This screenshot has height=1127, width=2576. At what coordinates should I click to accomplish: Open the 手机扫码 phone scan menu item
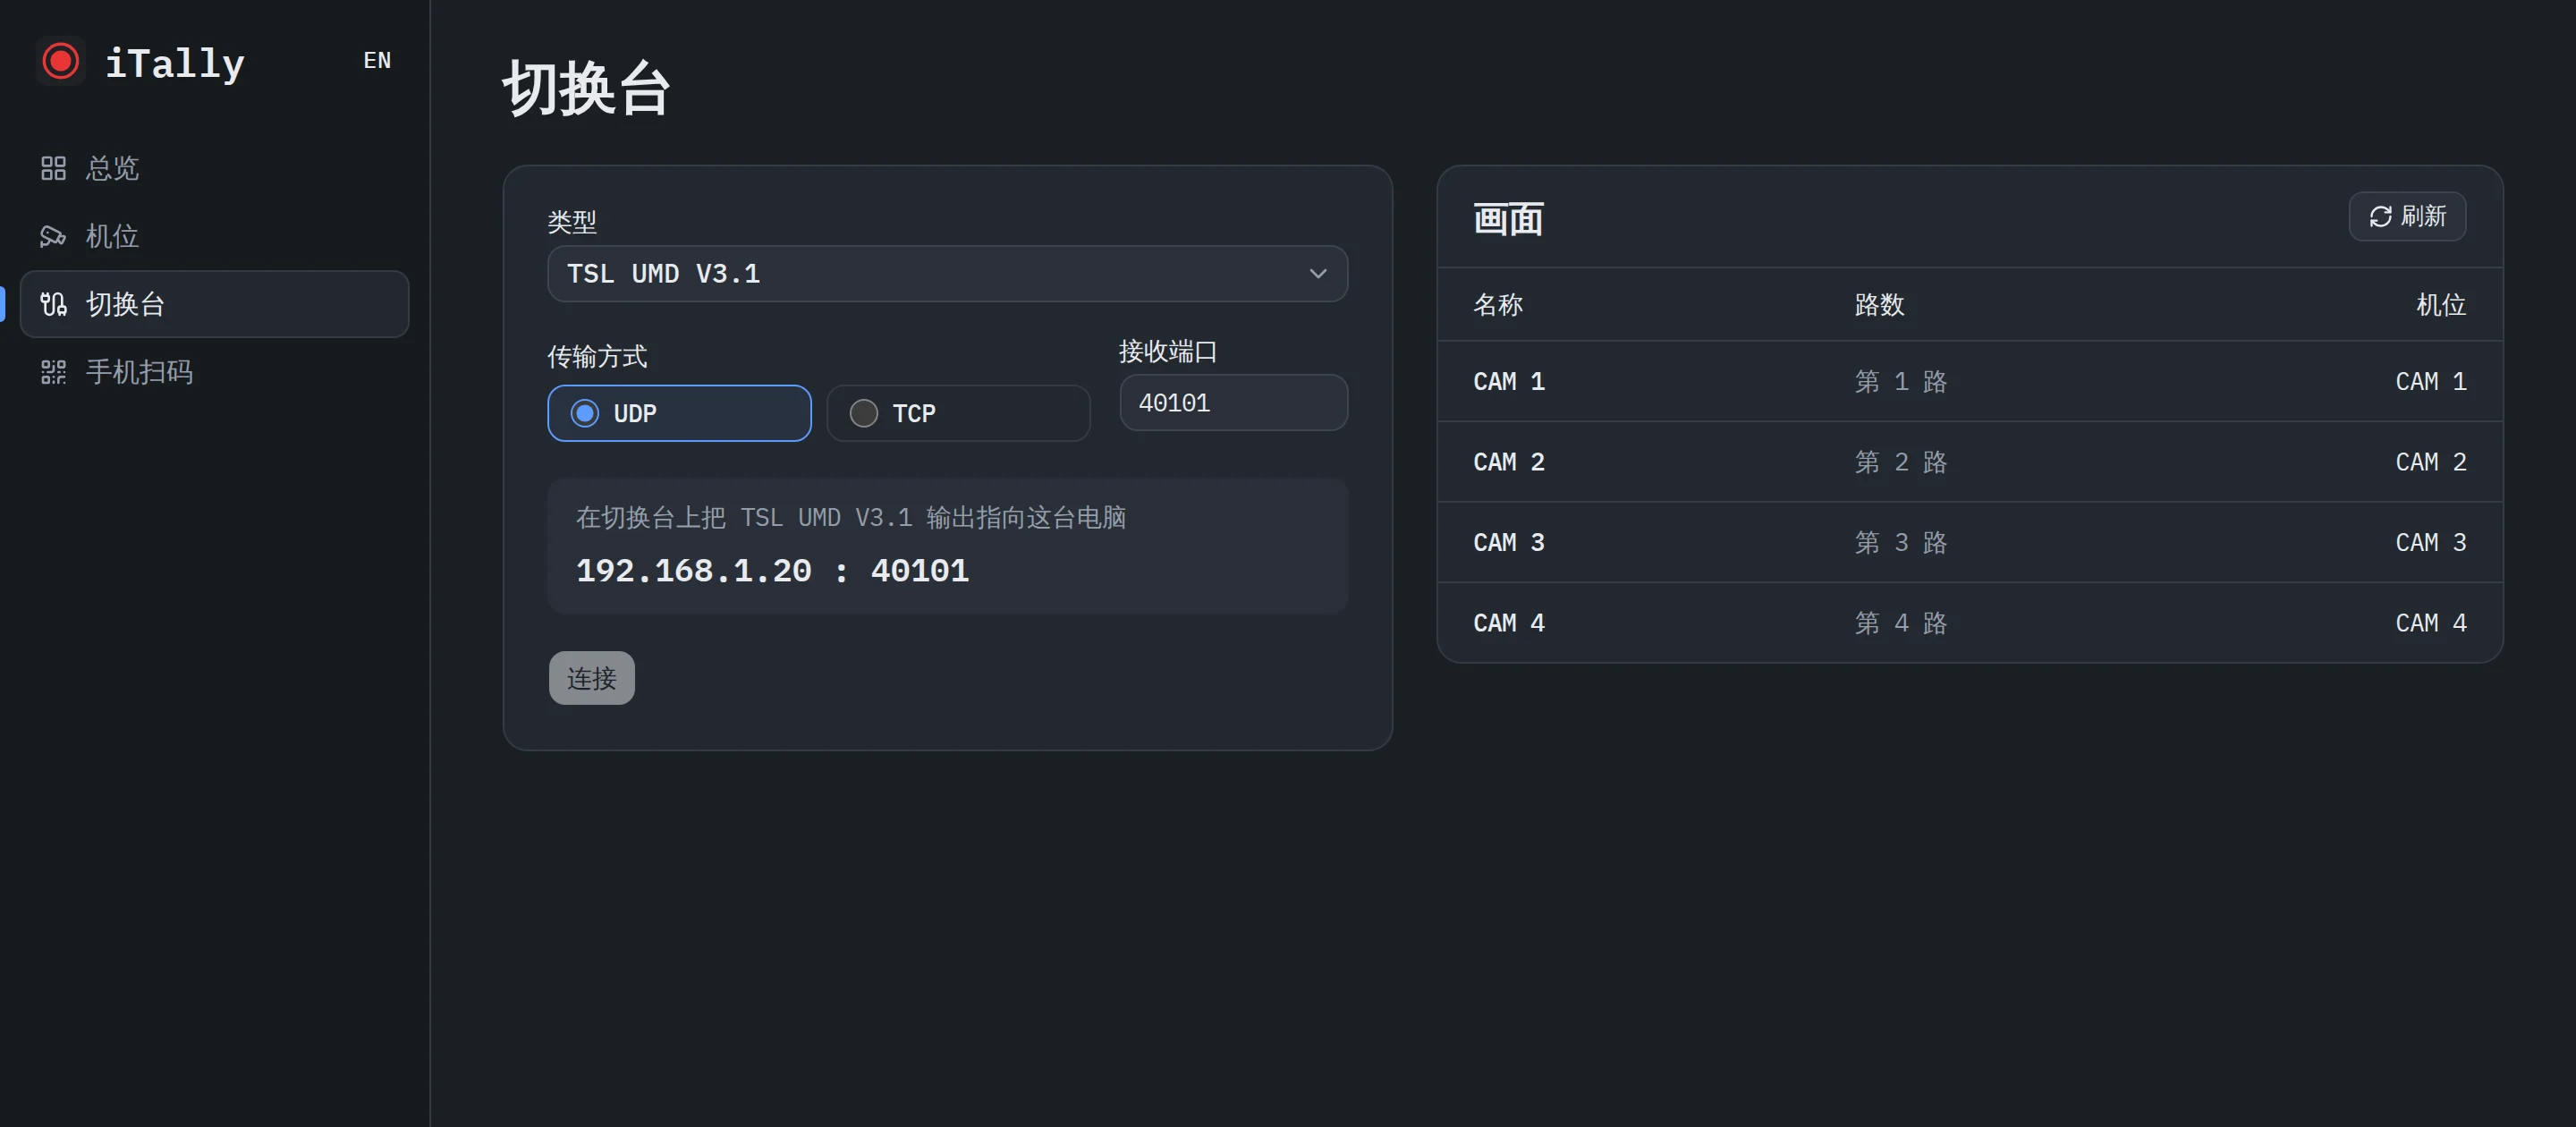tap(214, 372)
